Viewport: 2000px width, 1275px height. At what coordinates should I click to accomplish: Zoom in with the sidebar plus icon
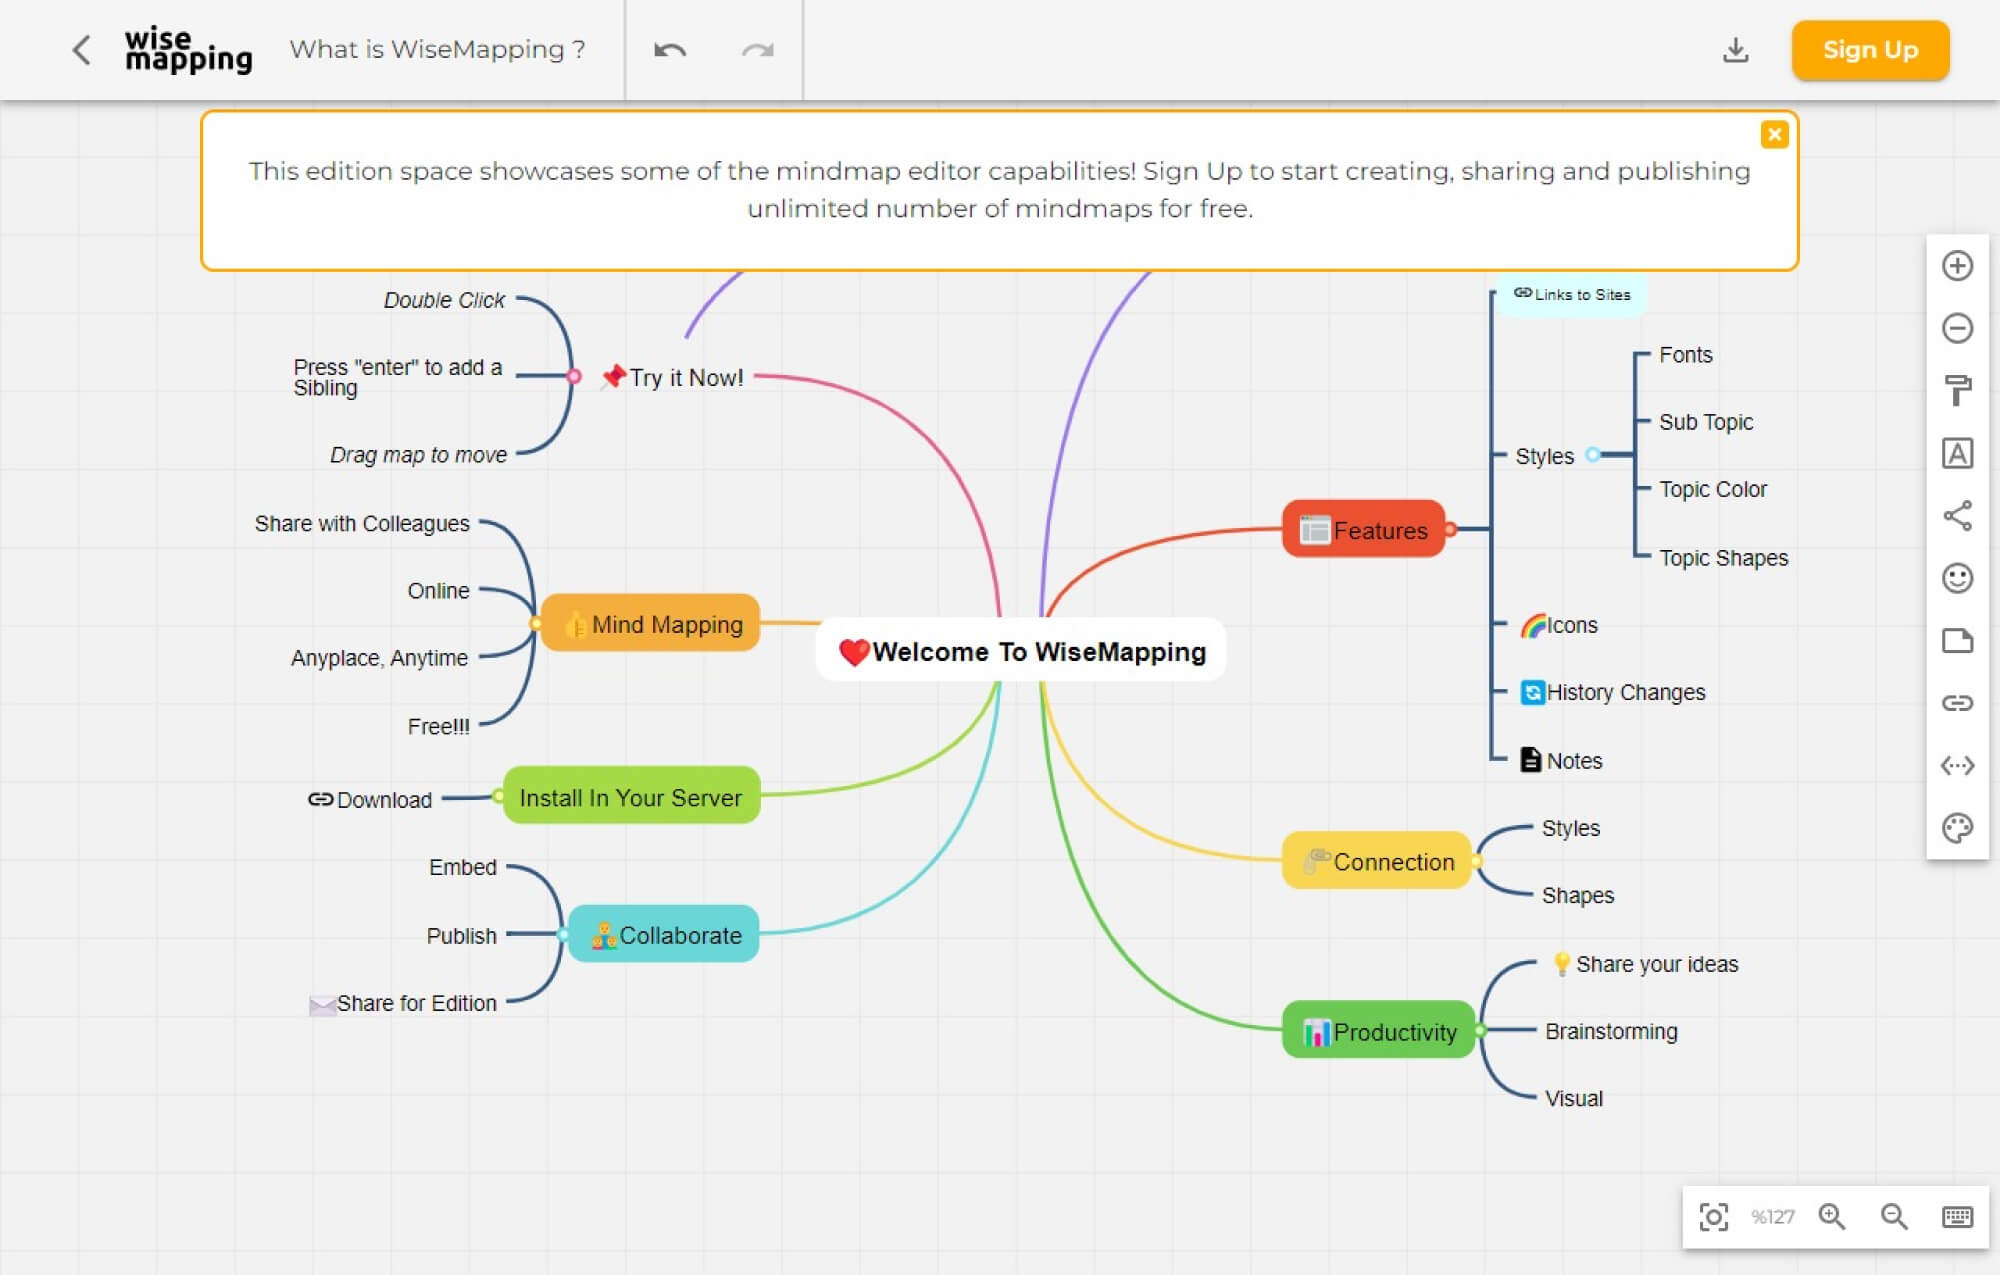[x=1958, y=268]
